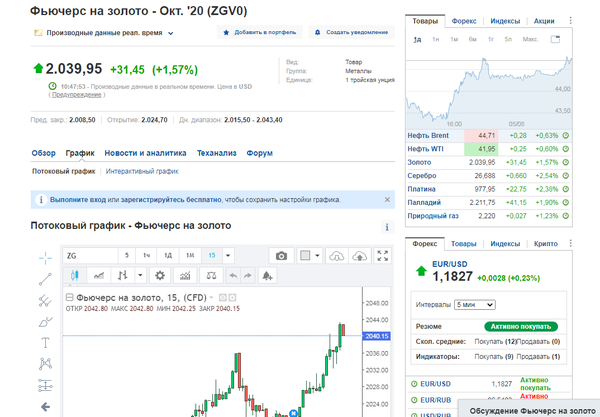Open three-dot menu of Forex widget
This screenshot has height=417, width=600.
point(570,243)
